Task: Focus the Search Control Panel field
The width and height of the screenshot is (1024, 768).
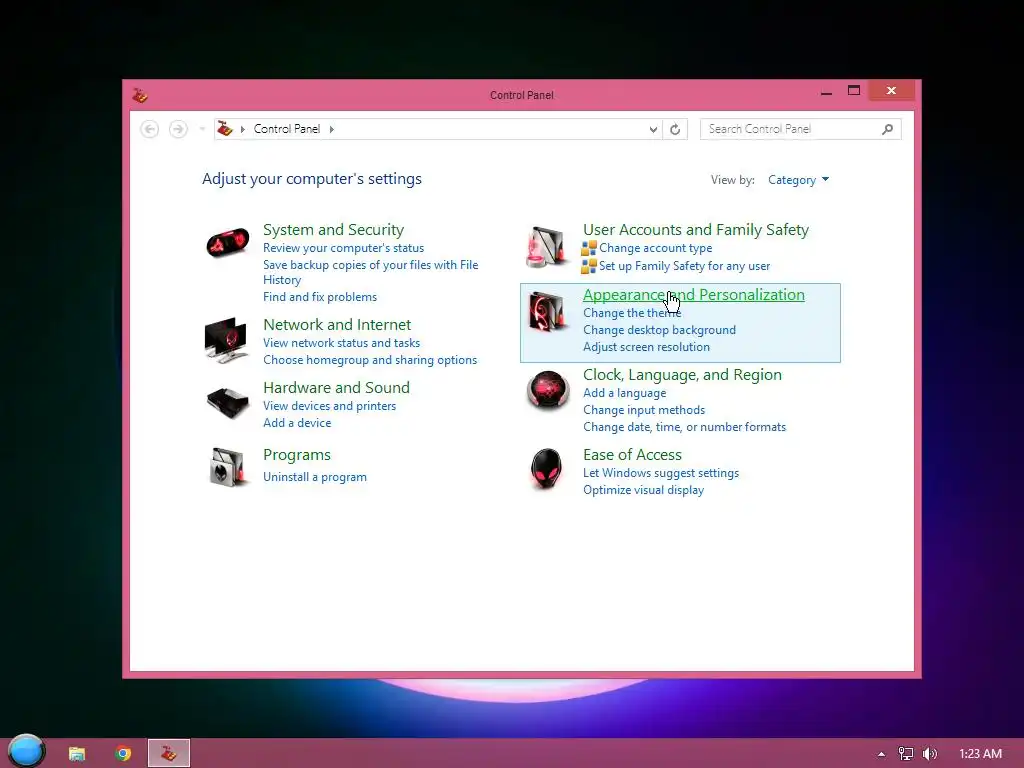Action: pos(801,129)
